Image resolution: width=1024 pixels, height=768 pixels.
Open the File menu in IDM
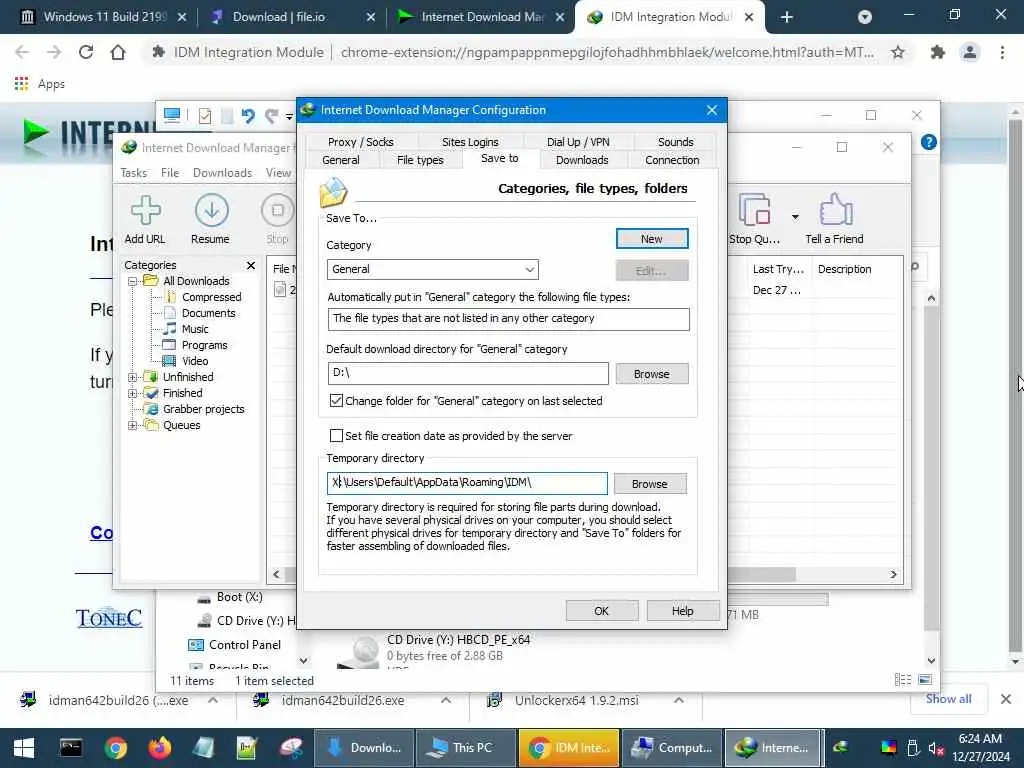(170, 173)
